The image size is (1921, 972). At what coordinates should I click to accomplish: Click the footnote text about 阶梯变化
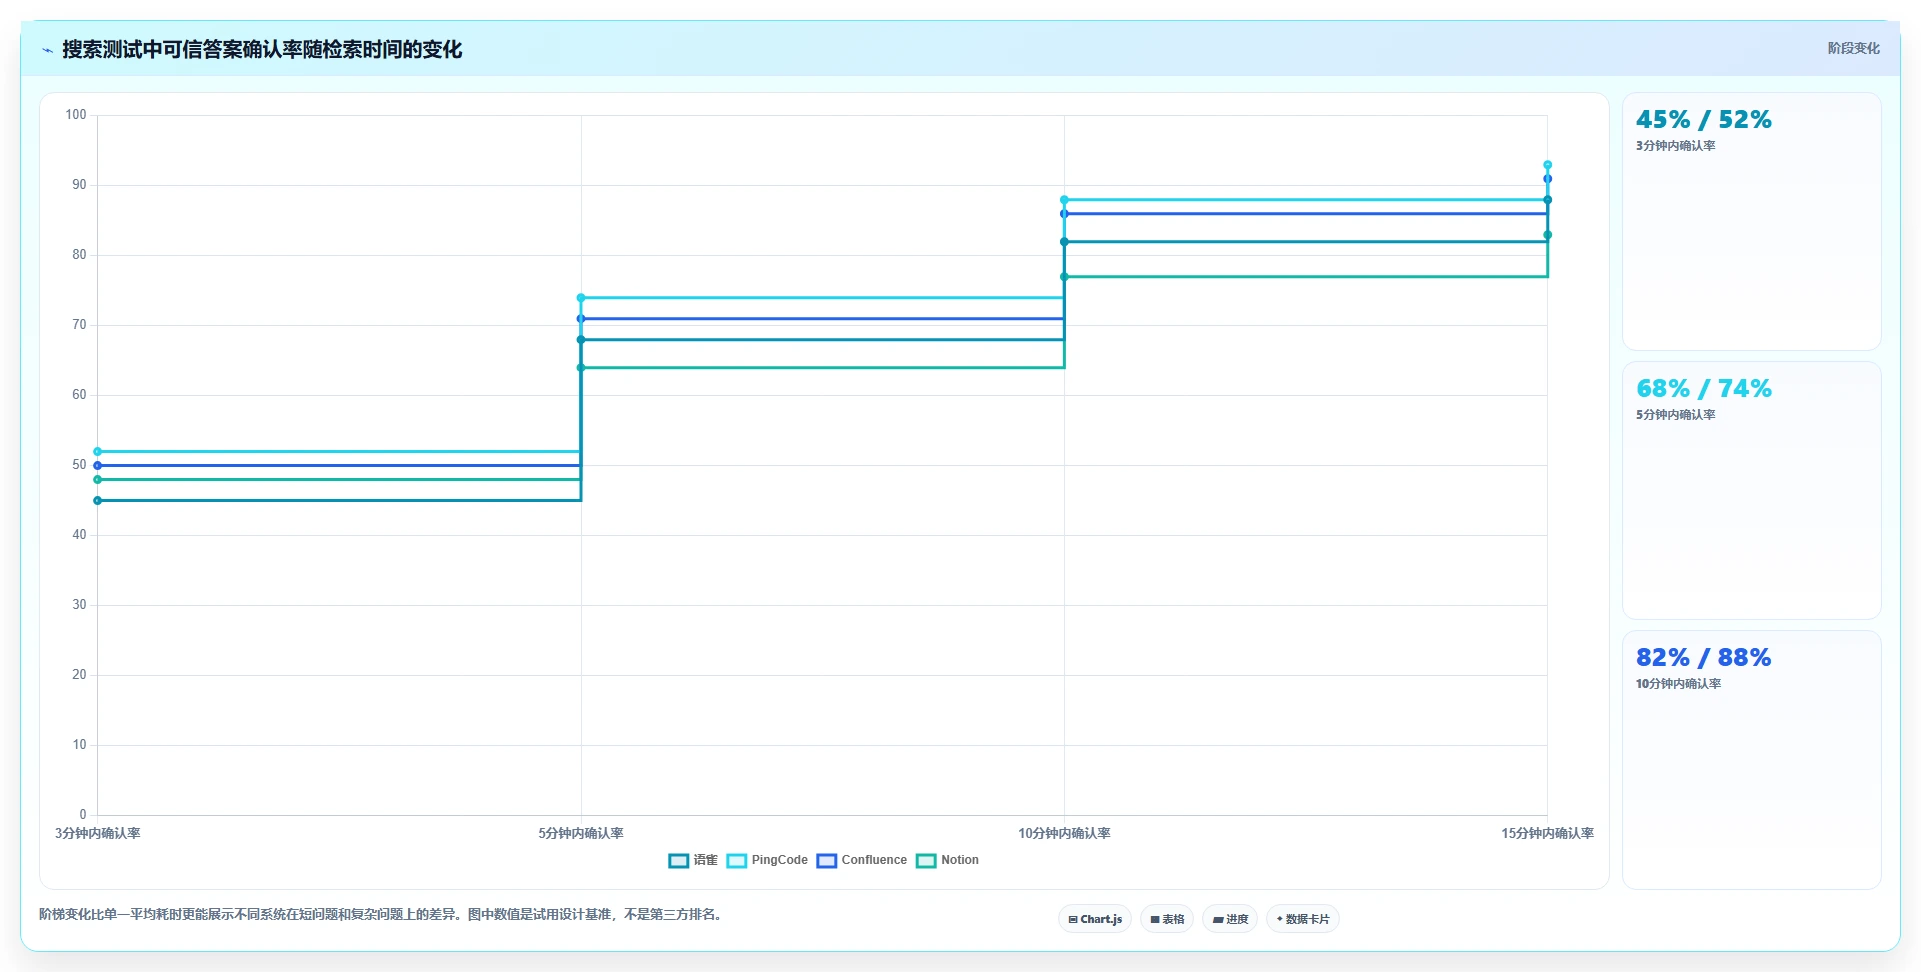tap(382, 914)
